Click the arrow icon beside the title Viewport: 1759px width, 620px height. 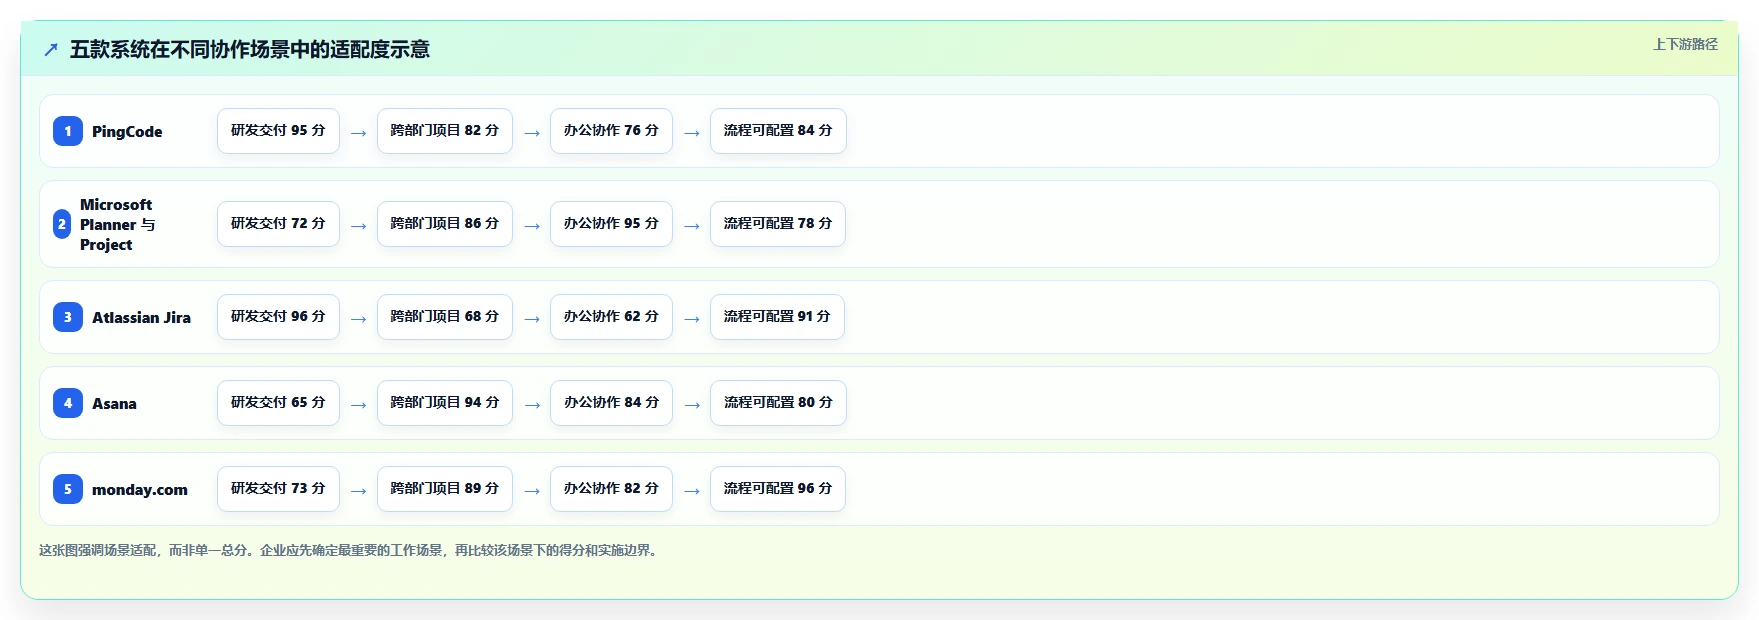pyautogui.click(x=51, y=50)
